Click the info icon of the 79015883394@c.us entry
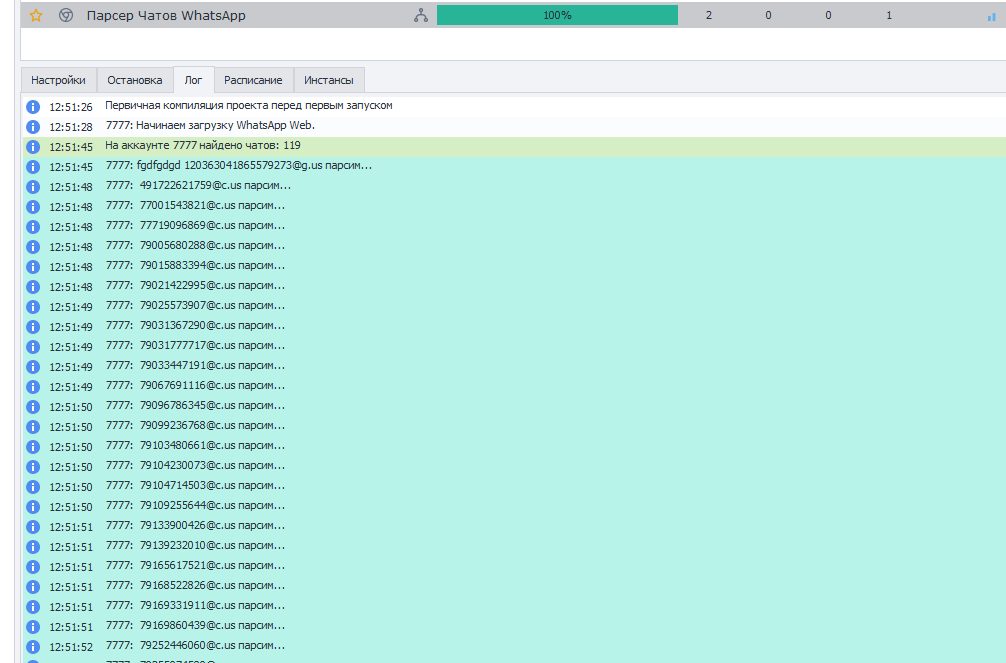 pyautogui.click(x=33, y=266)
